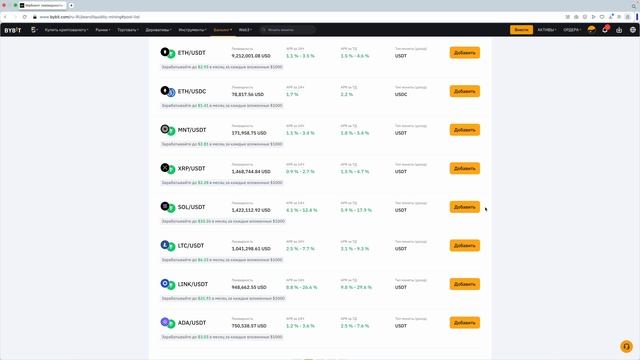The height and width of the screenshot is (360, 640).
Task: Click Добавить for MNT/USDT
Action: point(465,130)
